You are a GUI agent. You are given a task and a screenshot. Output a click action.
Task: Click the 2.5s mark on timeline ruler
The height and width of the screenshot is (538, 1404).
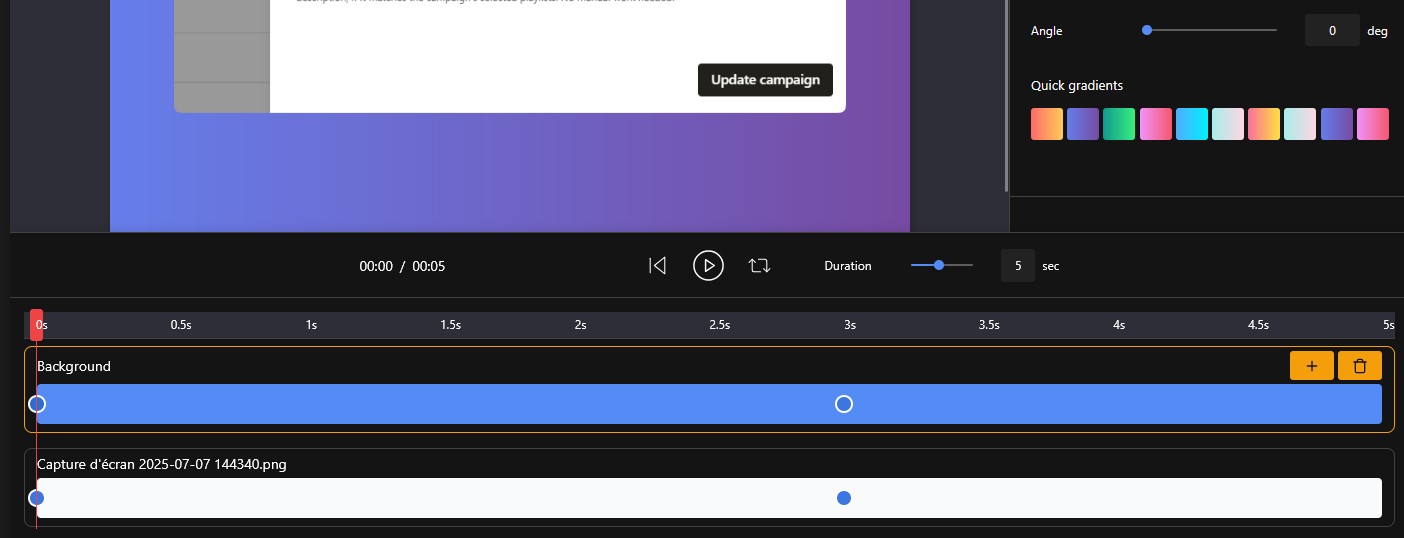[720, 325]
